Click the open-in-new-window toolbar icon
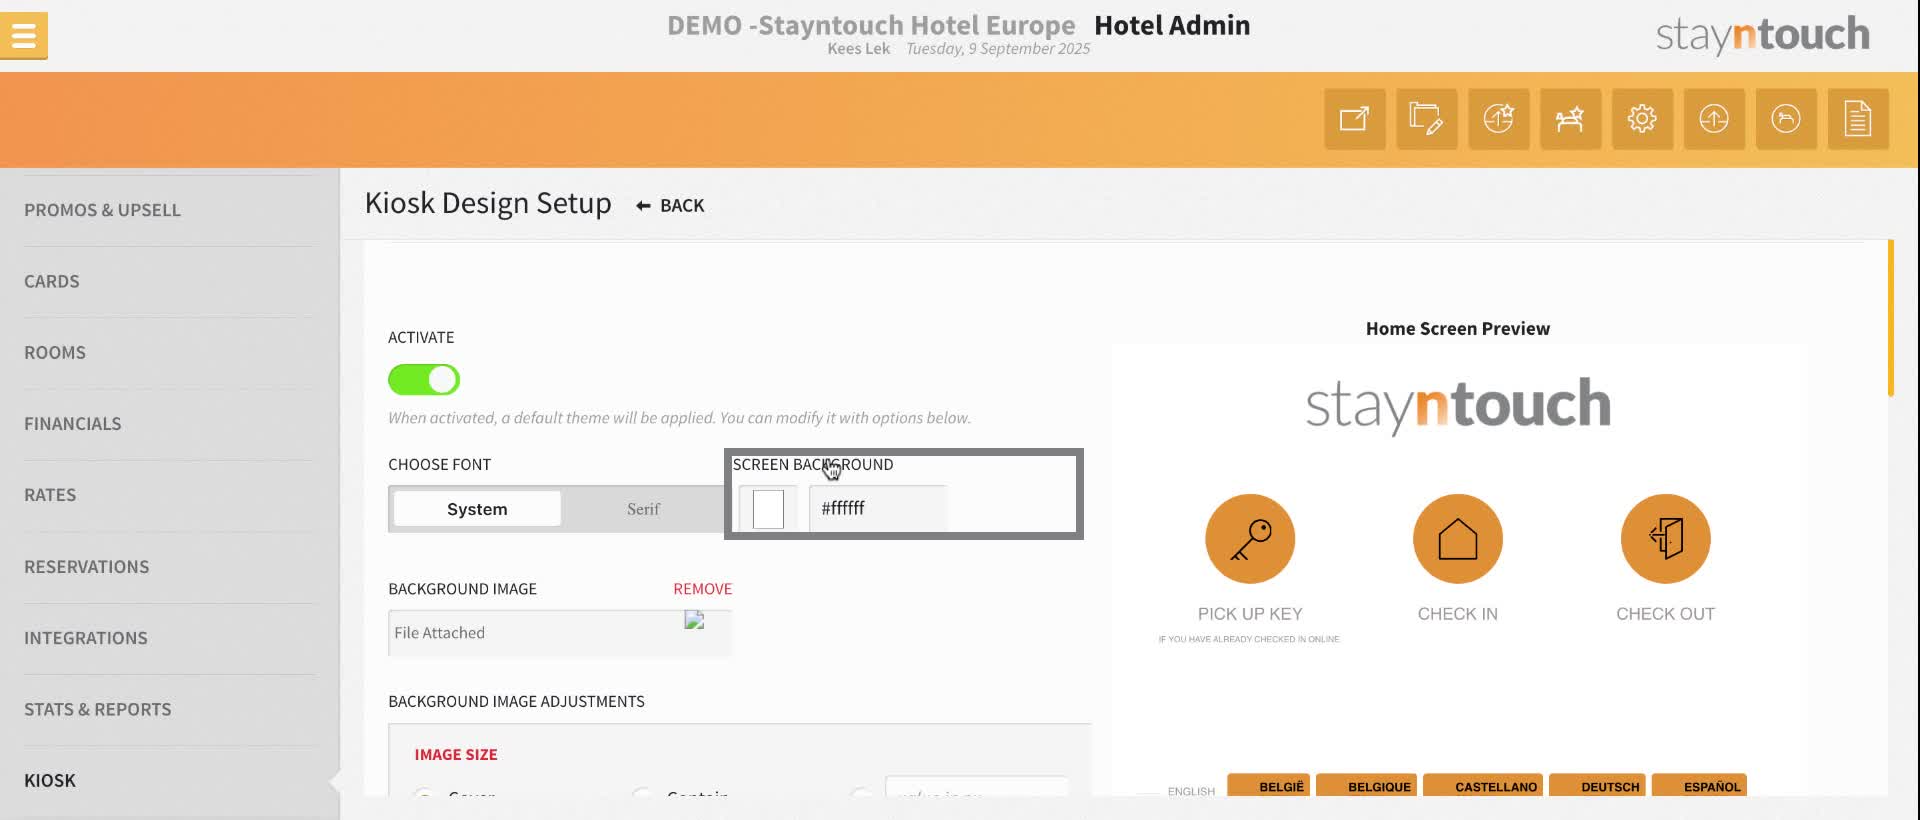The width and height of the screenshot is (1920, 820). point(1355,119)
